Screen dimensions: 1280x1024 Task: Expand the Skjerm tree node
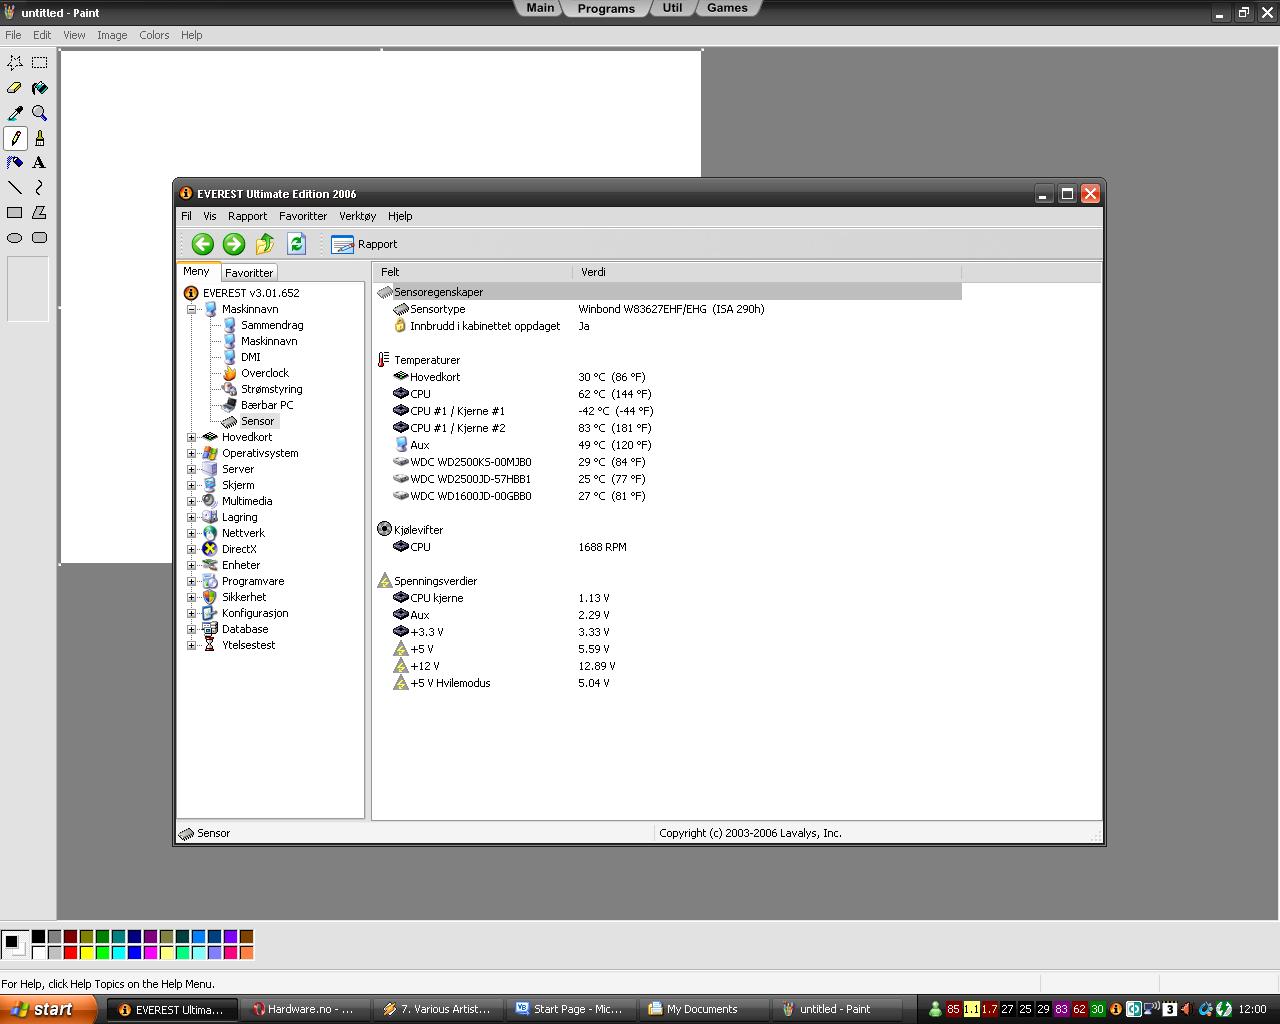pos(192,485)
